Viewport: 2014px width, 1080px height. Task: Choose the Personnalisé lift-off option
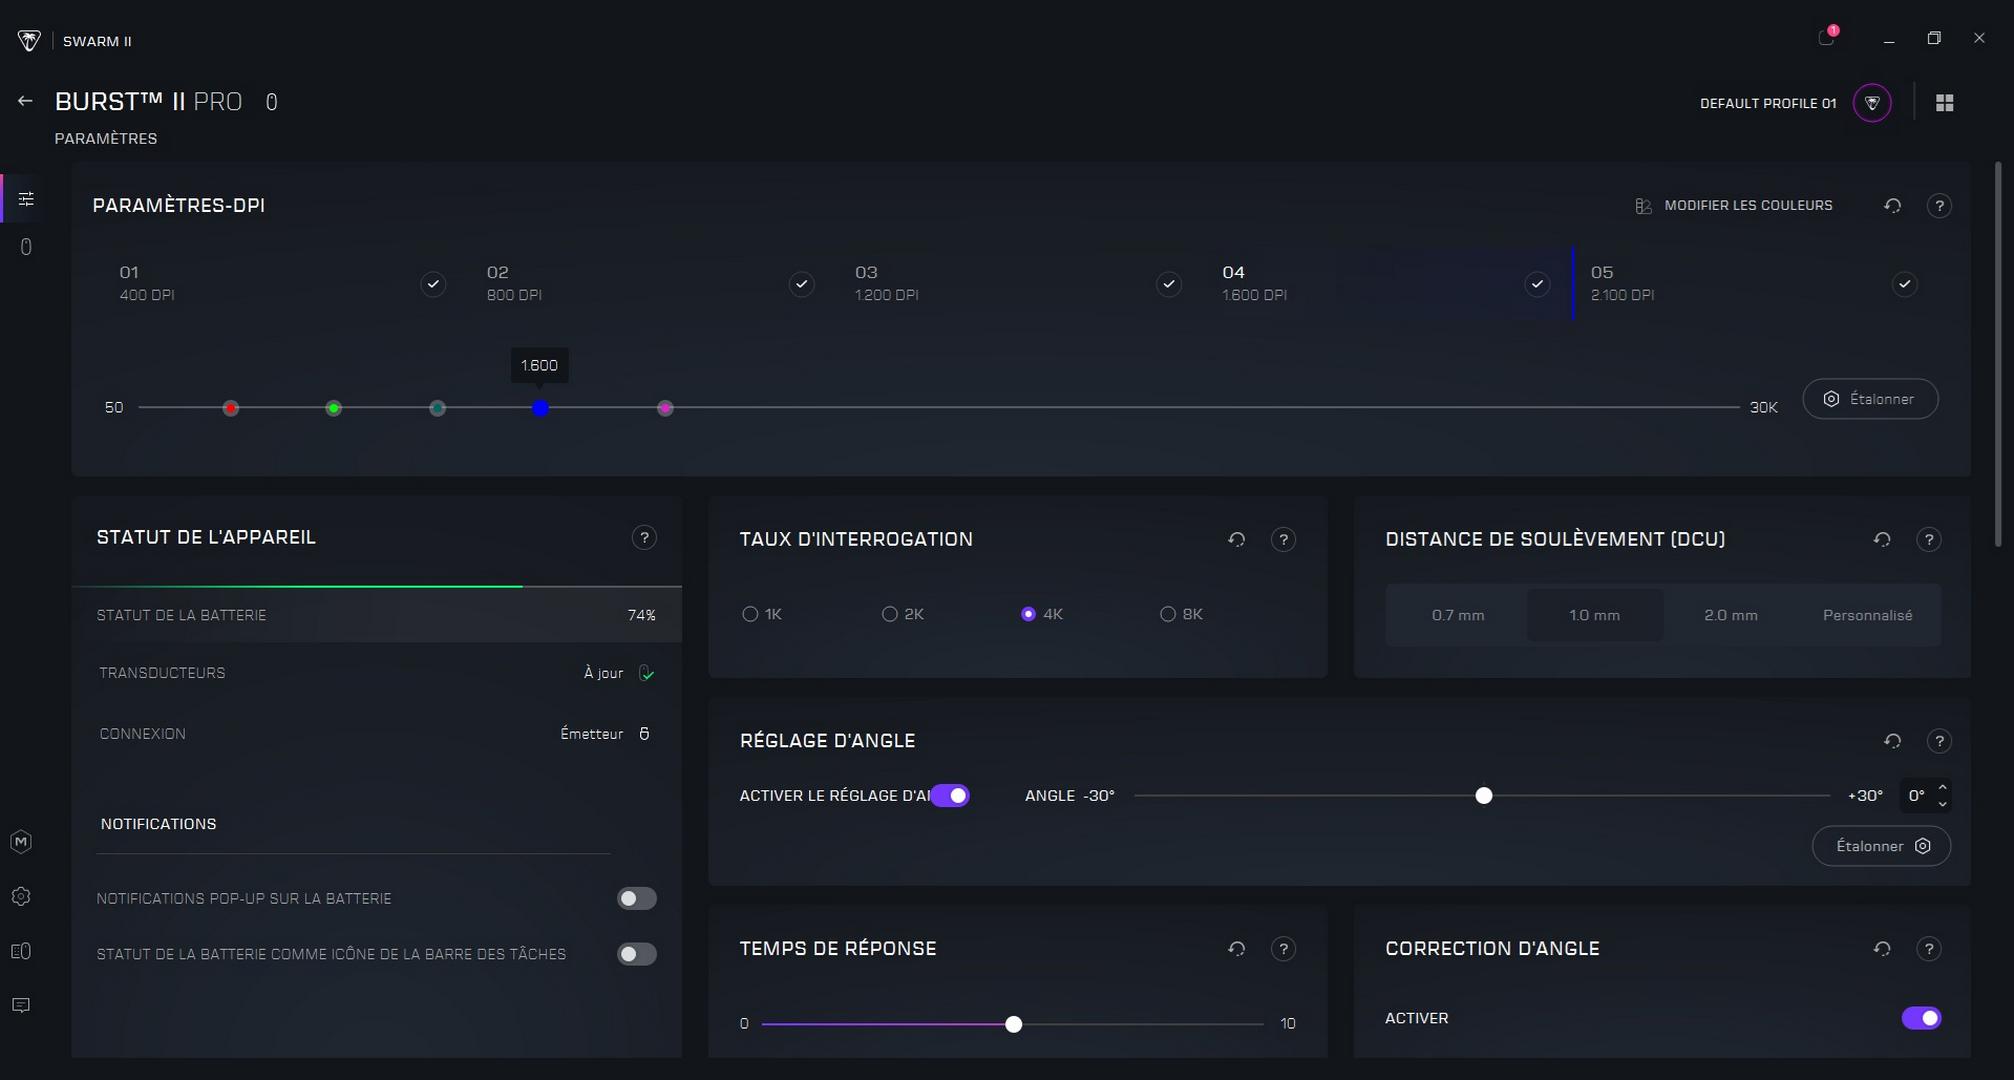[x=1867, y=615]
